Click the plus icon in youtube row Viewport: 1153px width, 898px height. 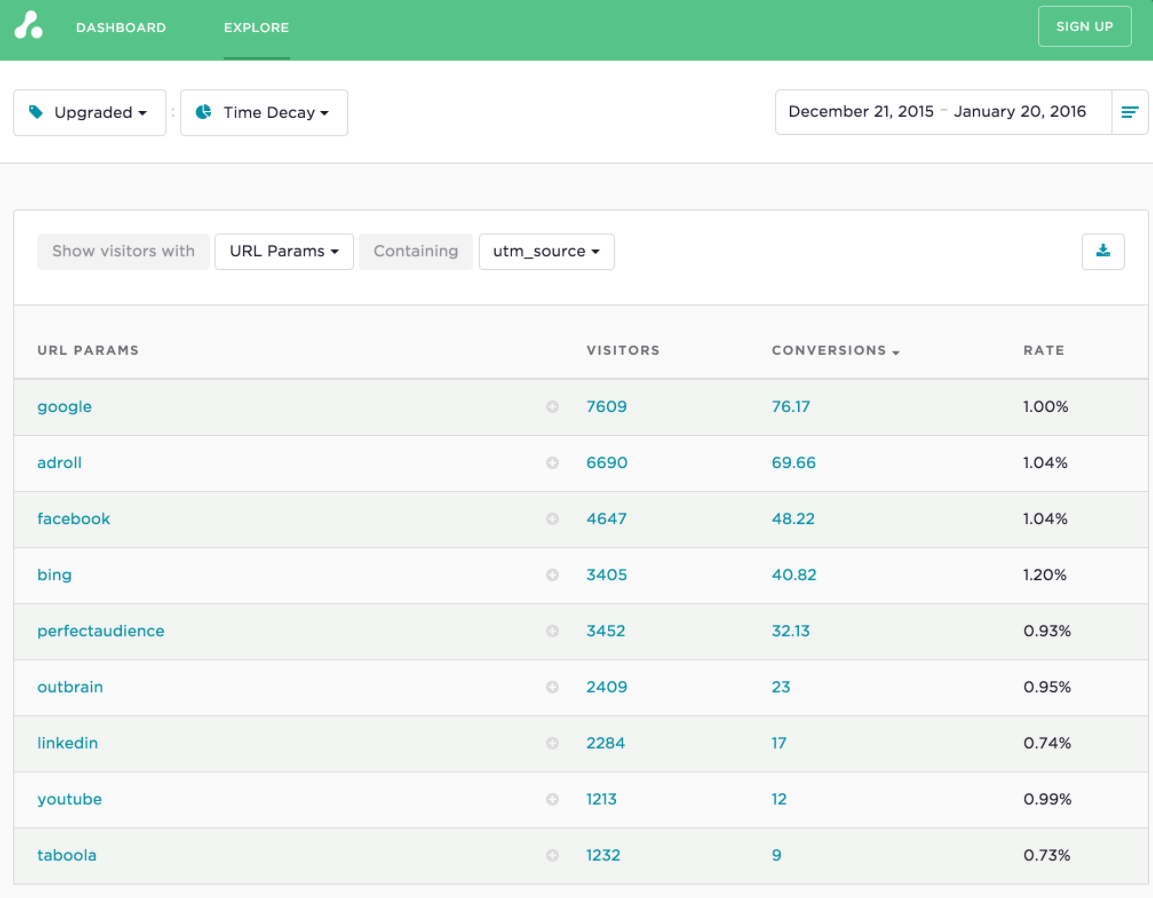(552, 799)
